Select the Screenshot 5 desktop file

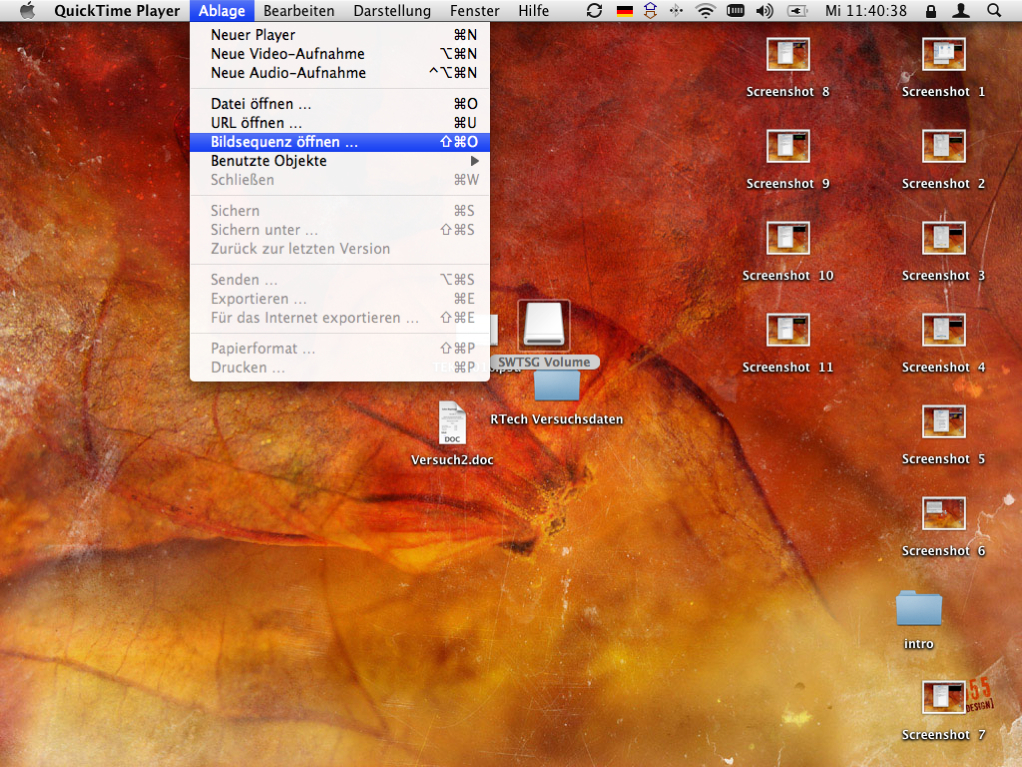(x=943, y=422)
